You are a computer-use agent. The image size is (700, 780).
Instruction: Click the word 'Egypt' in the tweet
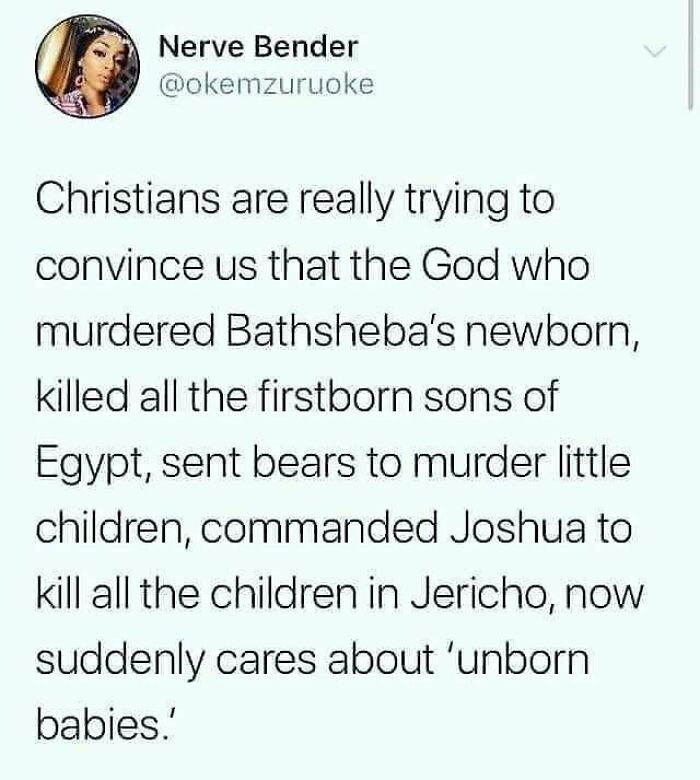tap(90, 465)
